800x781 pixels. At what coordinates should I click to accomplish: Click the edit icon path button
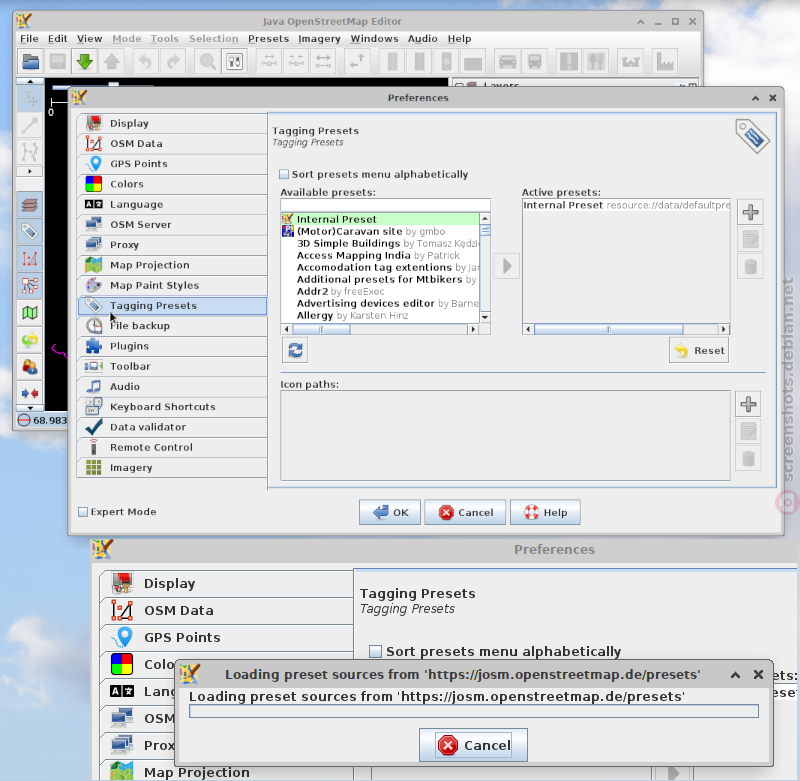click(748, 432)
